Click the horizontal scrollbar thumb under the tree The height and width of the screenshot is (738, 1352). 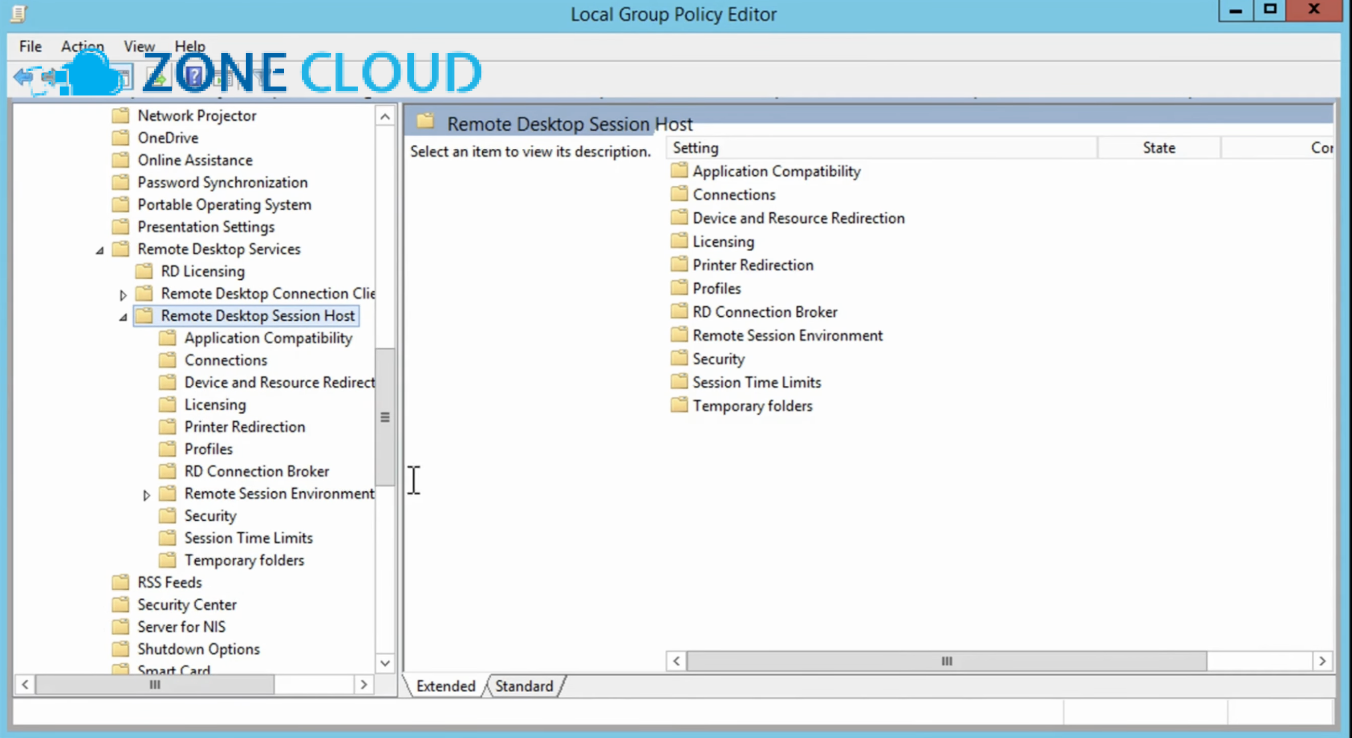point(154,685)
